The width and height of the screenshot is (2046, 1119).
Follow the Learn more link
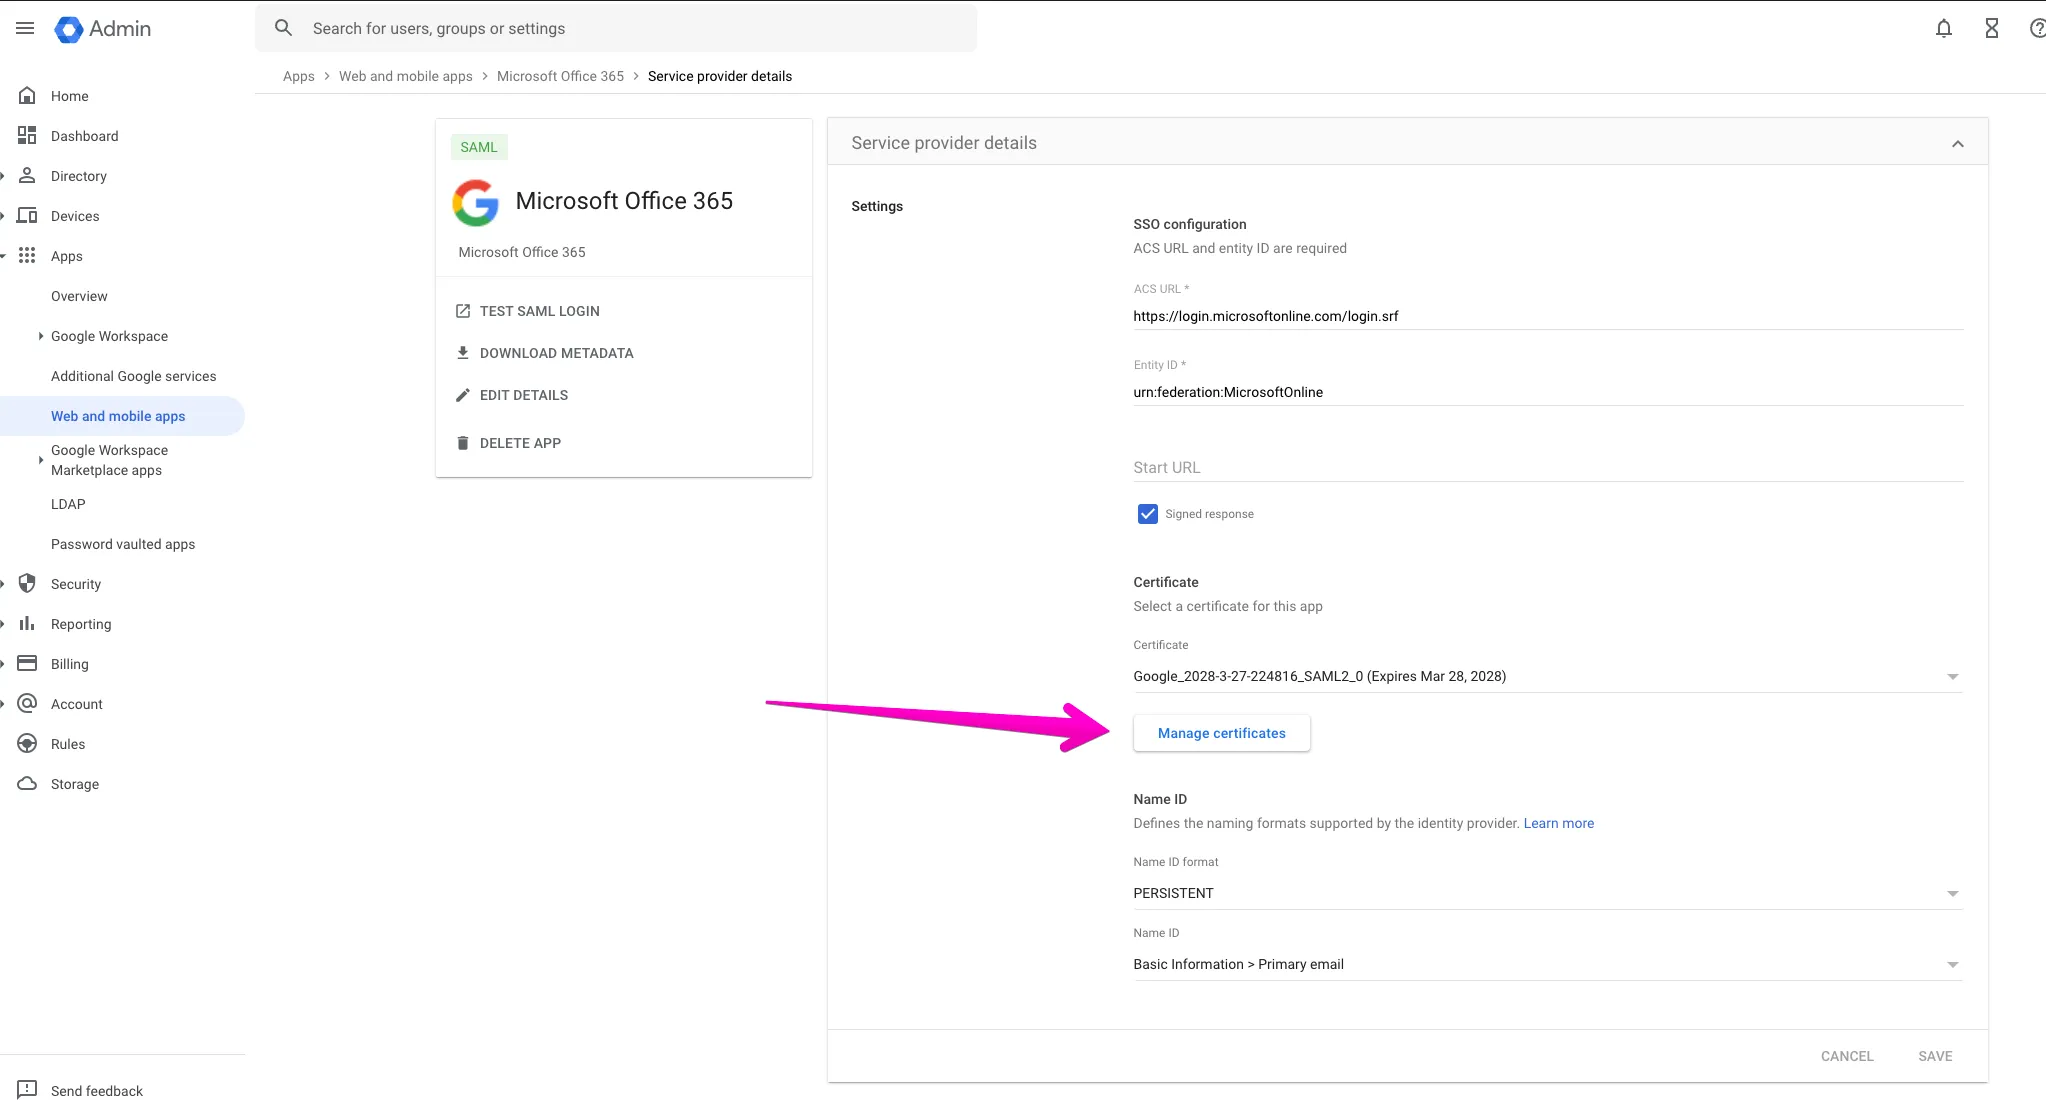1558,823
